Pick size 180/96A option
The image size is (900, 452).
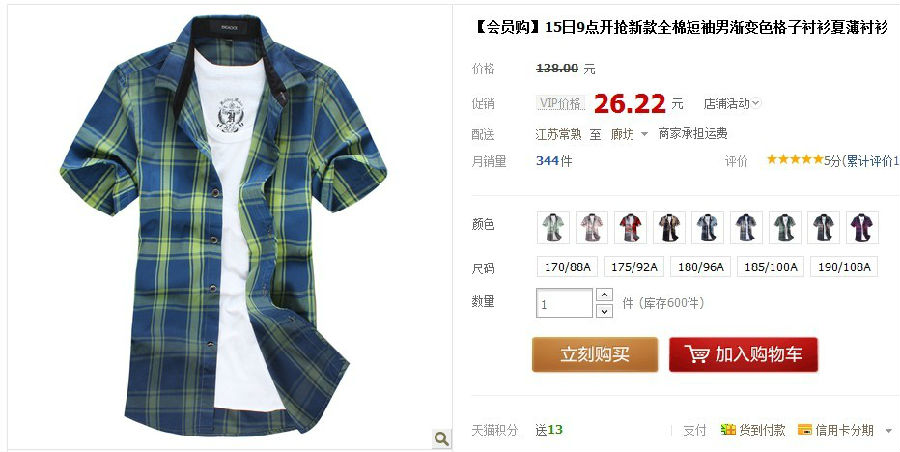click(x=701, y=267)
